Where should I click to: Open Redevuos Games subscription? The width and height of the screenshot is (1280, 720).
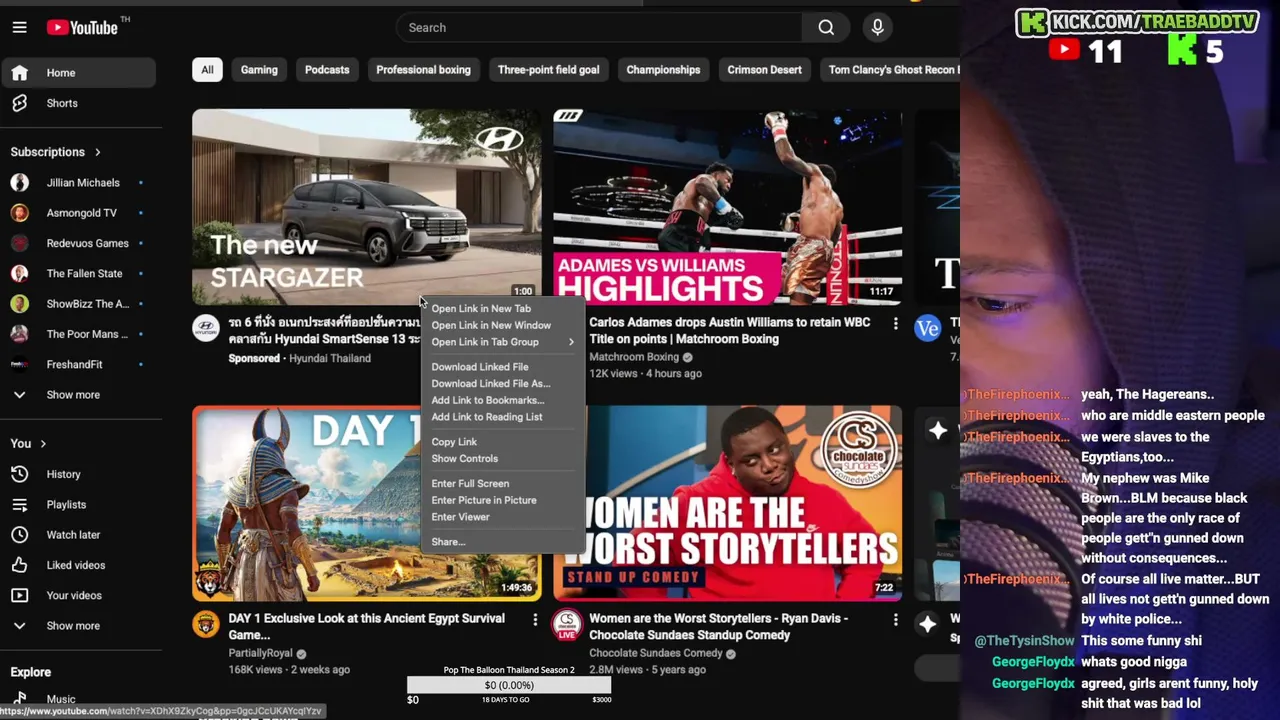tap(78, 243)
